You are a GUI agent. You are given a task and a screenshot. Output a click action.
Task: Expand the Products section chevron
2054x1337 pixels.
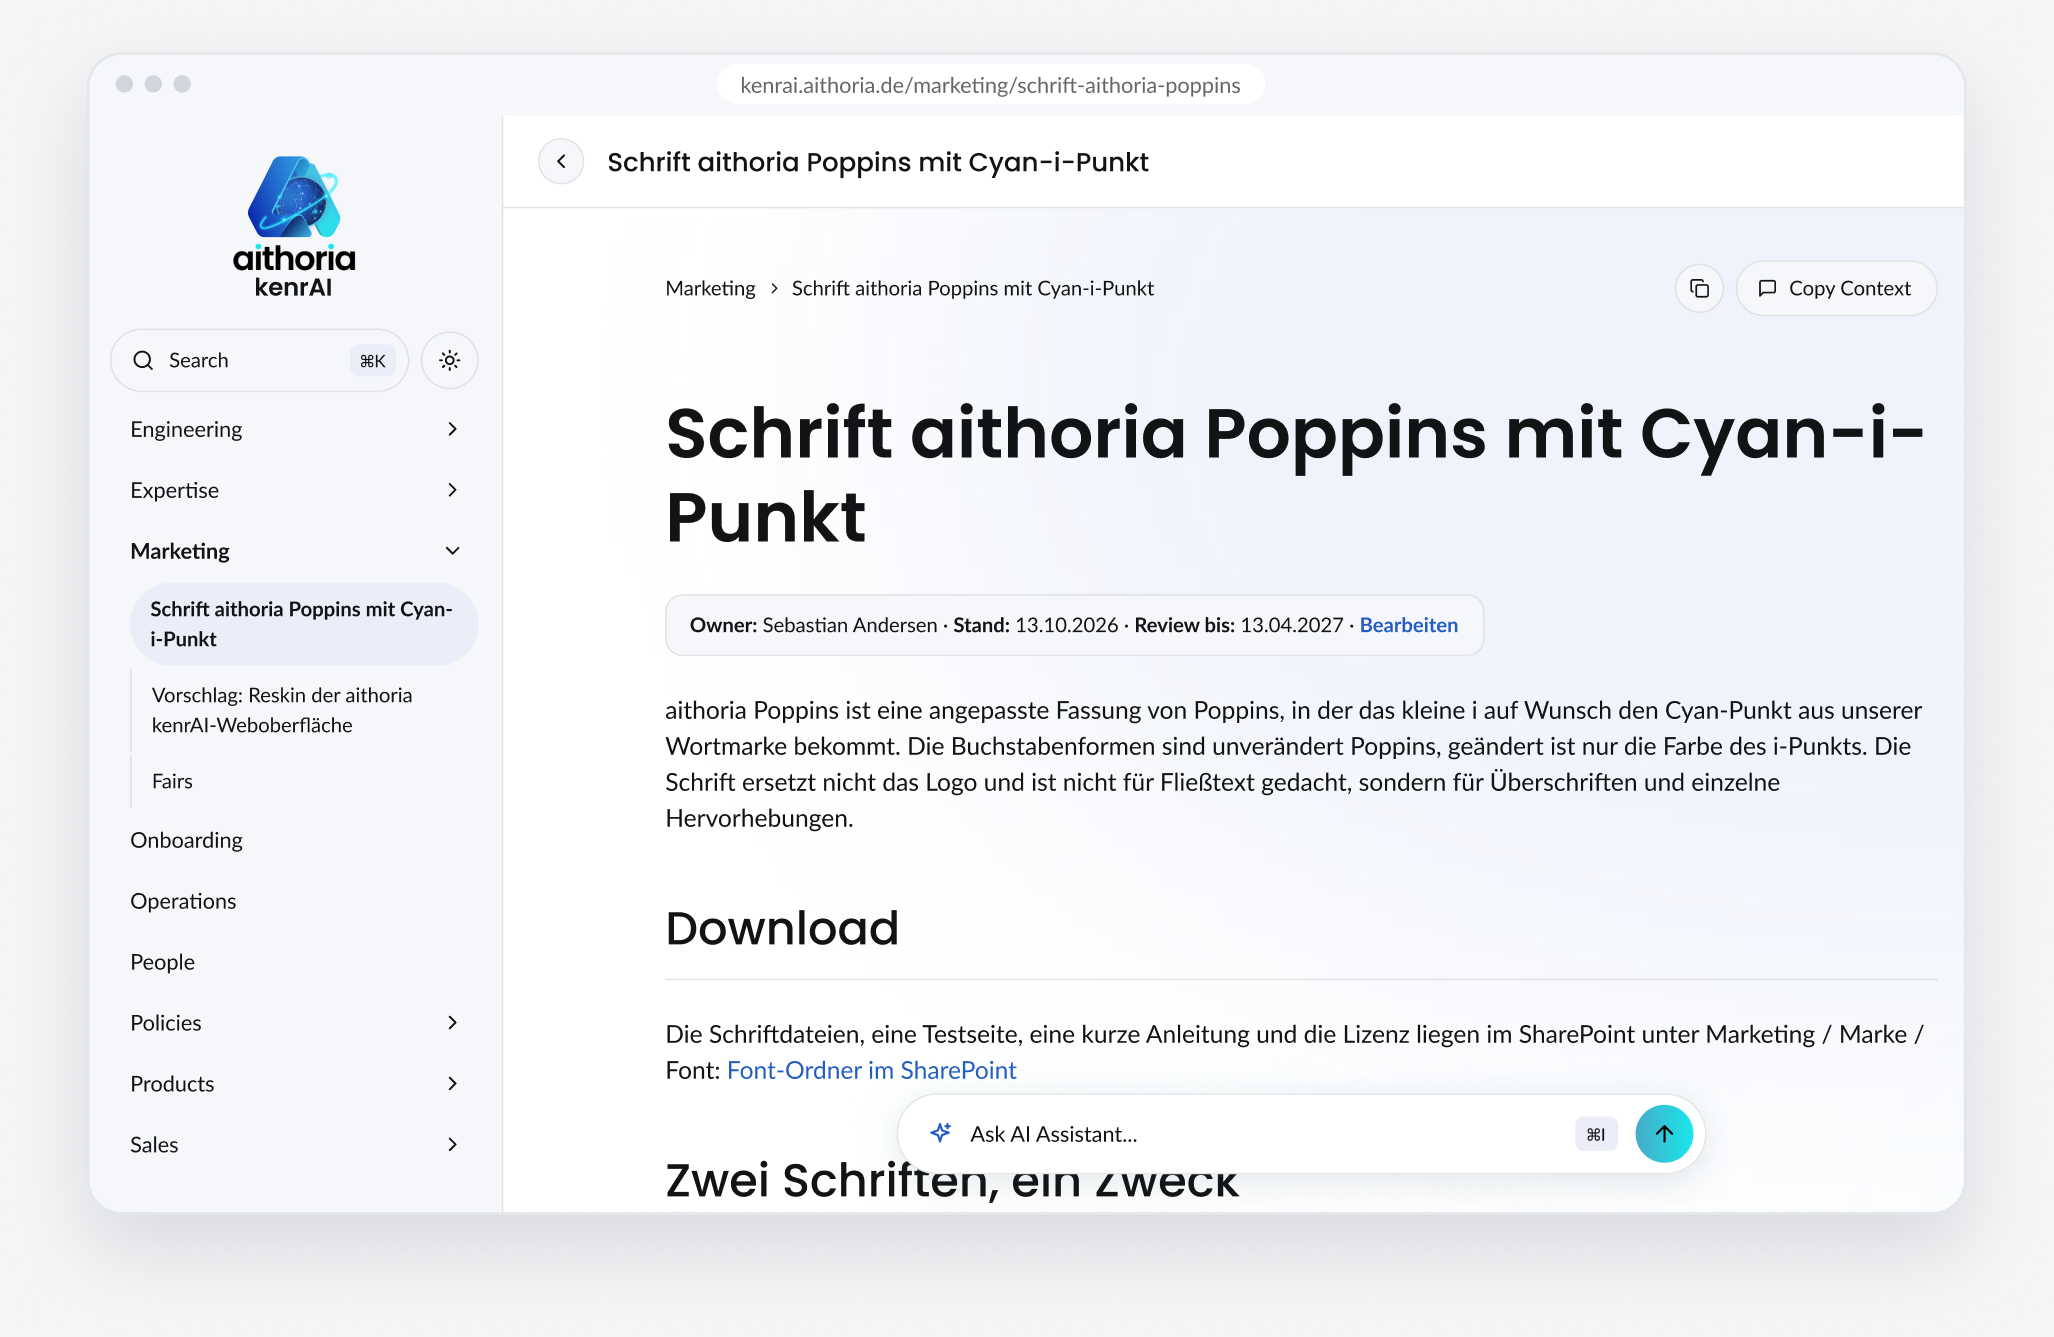pos(452,1083)
